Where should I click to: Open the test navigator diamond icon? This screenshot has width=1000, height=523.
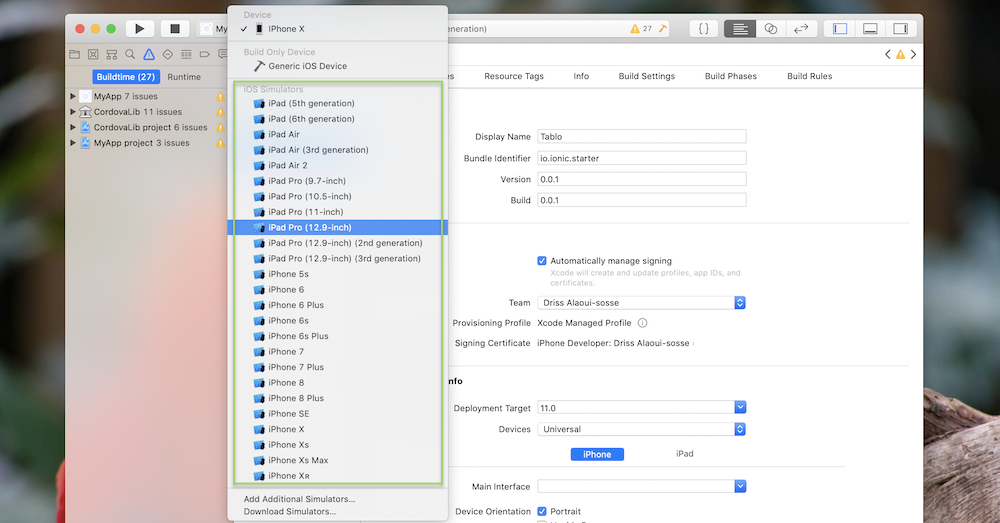pyautogui.click(x=168, y=54)
